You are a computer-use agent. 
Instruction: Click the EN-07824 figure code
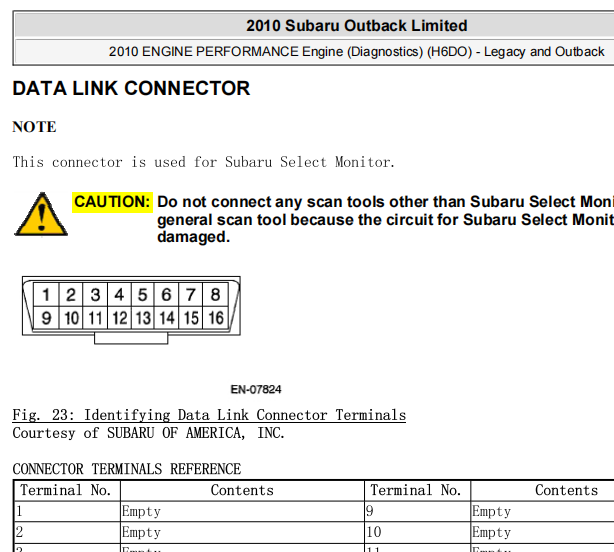256,390
